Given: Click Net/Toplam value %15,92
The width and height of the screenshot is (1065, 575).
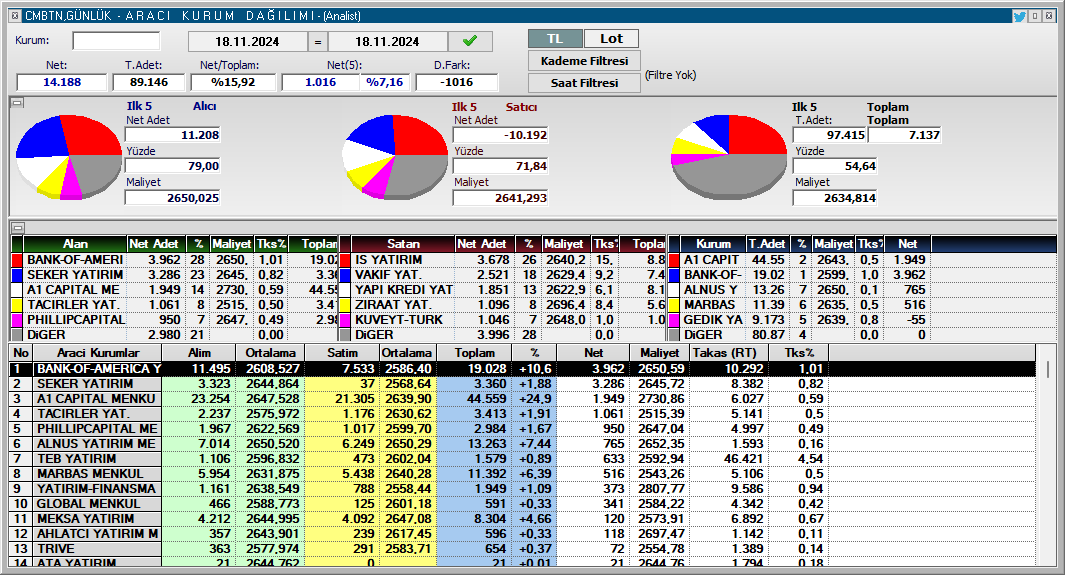Looking at the screenshot, I should pyautogui.click(x=233, y=82).
